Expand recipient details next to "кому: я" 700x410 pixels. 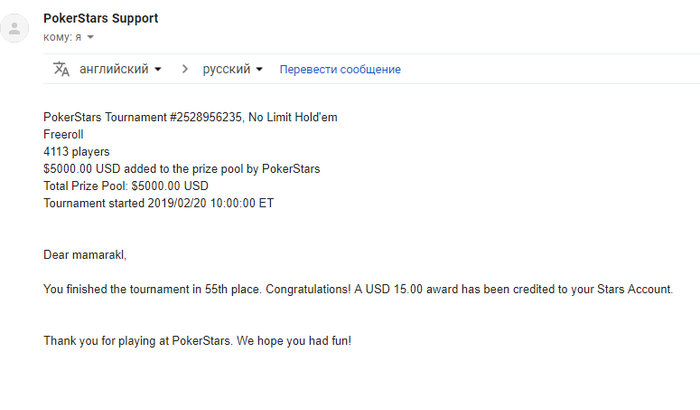(x=90, y=38)
